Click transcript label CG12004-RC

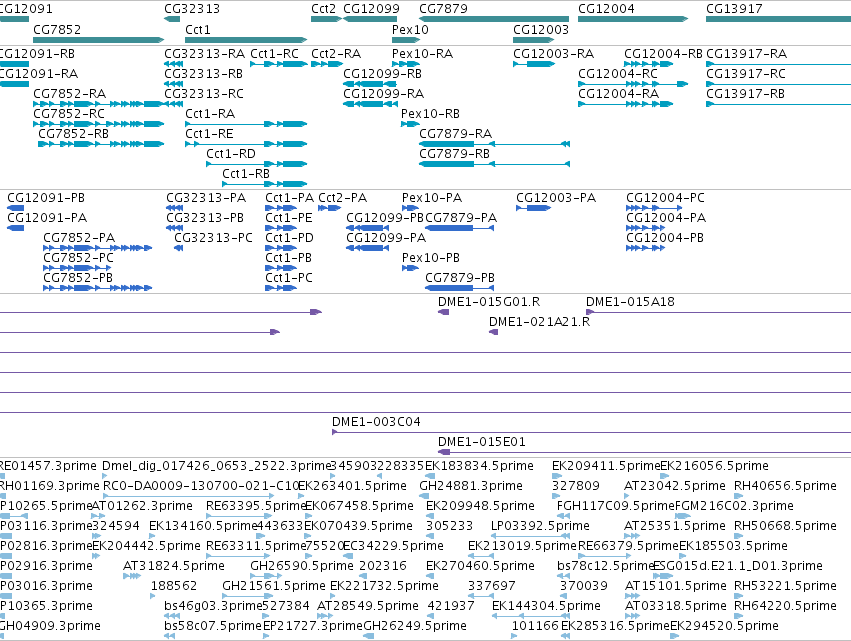pyautogui.click(x=618, y=73)
